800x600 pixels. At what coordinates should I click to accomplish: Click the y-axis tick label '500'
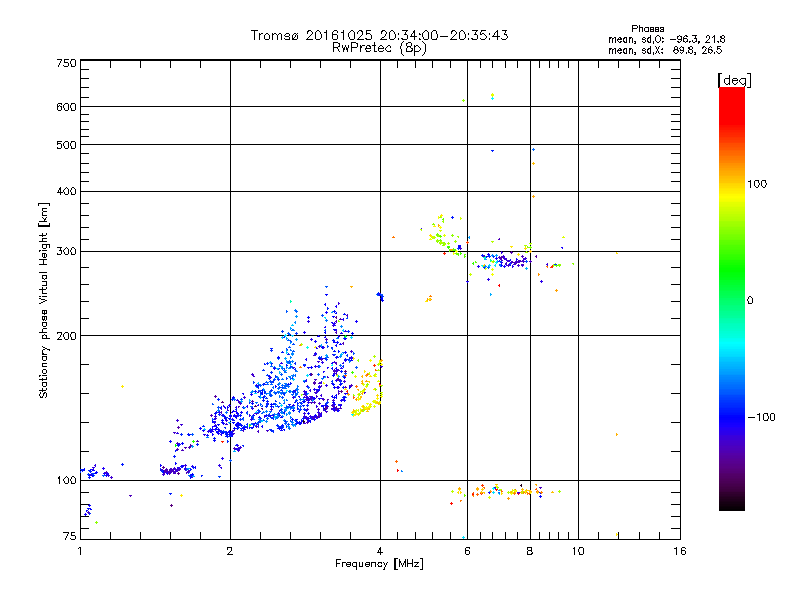click(66, 145)
